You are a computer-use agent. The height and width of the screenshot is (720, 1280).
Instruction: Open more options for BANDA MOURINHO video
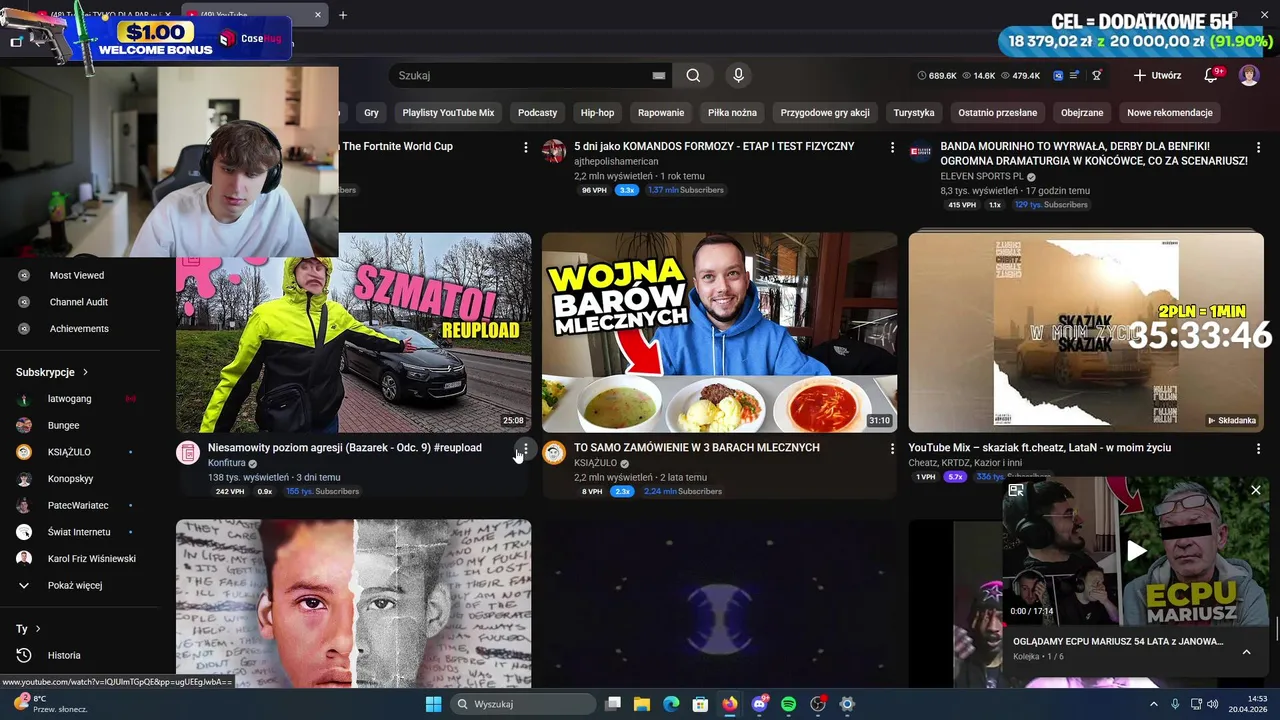click(1258, 147)
